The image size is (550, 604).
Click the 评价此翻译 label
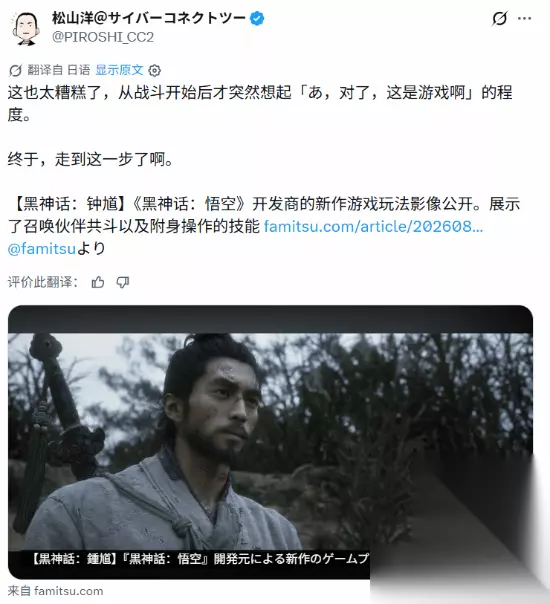coord(43,282)
